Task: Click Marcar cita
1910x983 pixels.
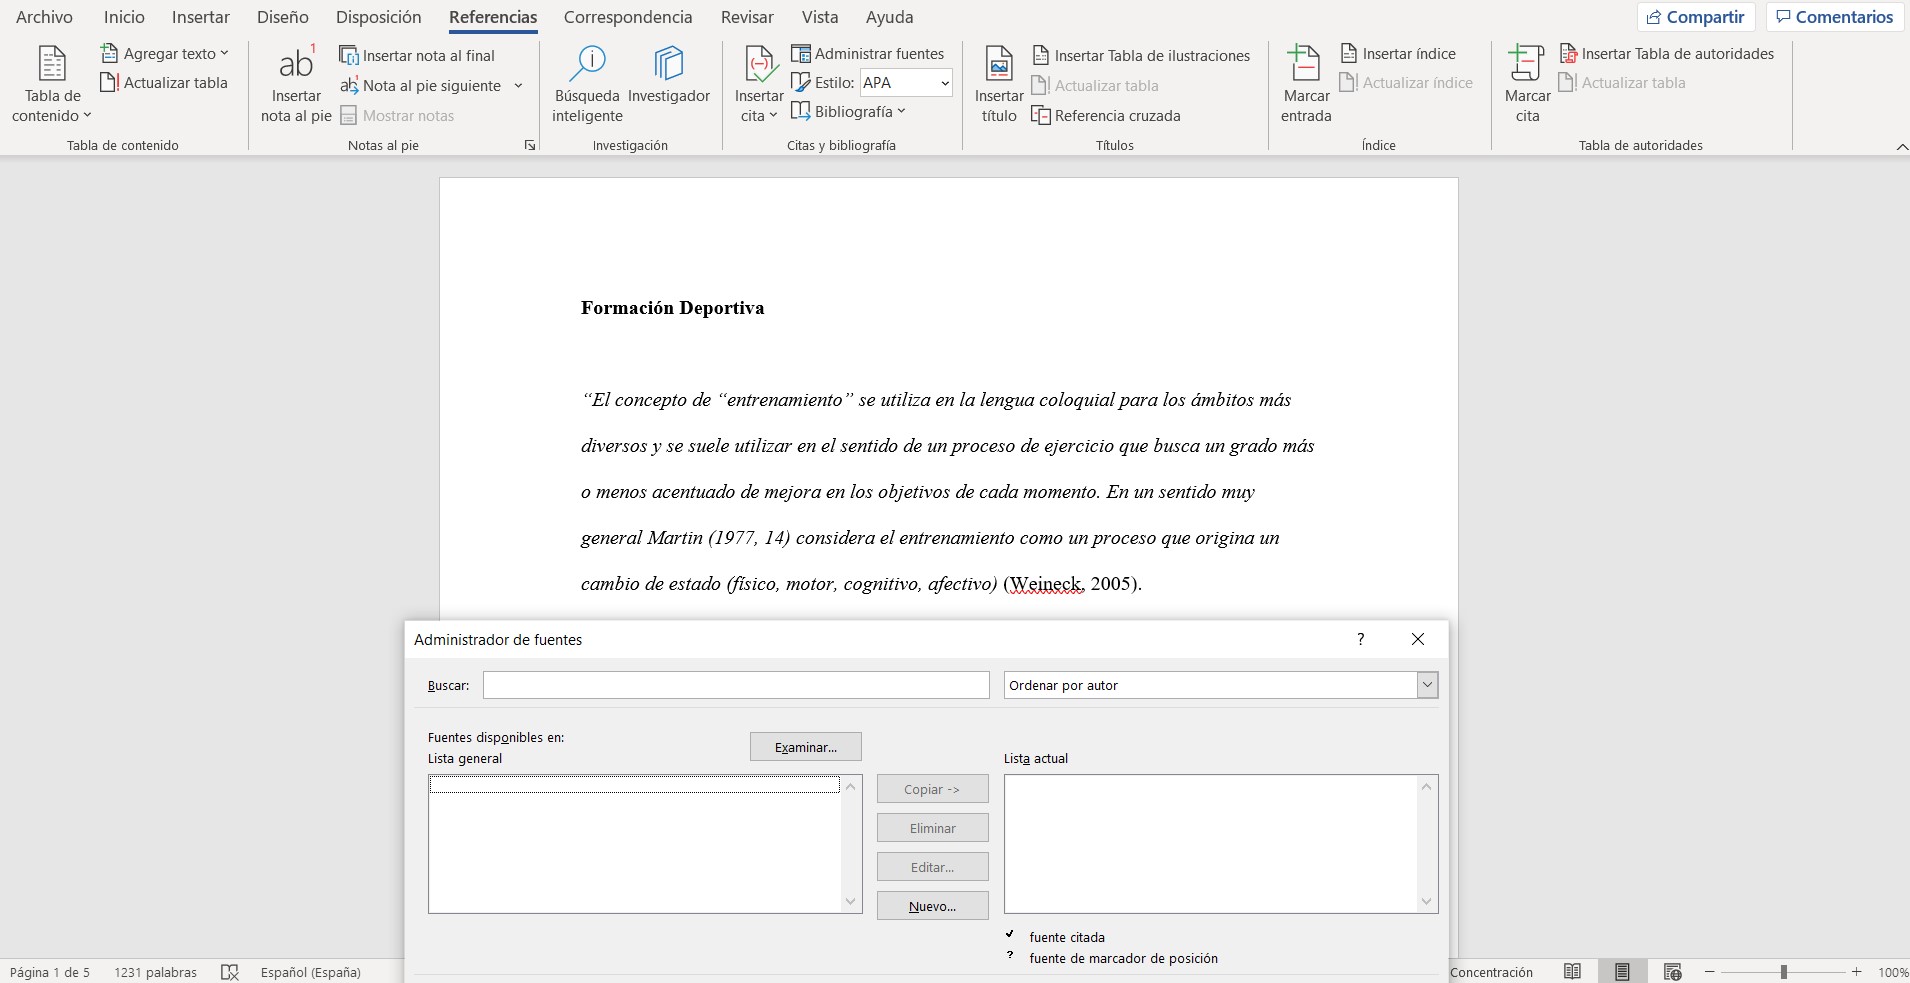Action: pyautogui.click(x=1528, y=84)
